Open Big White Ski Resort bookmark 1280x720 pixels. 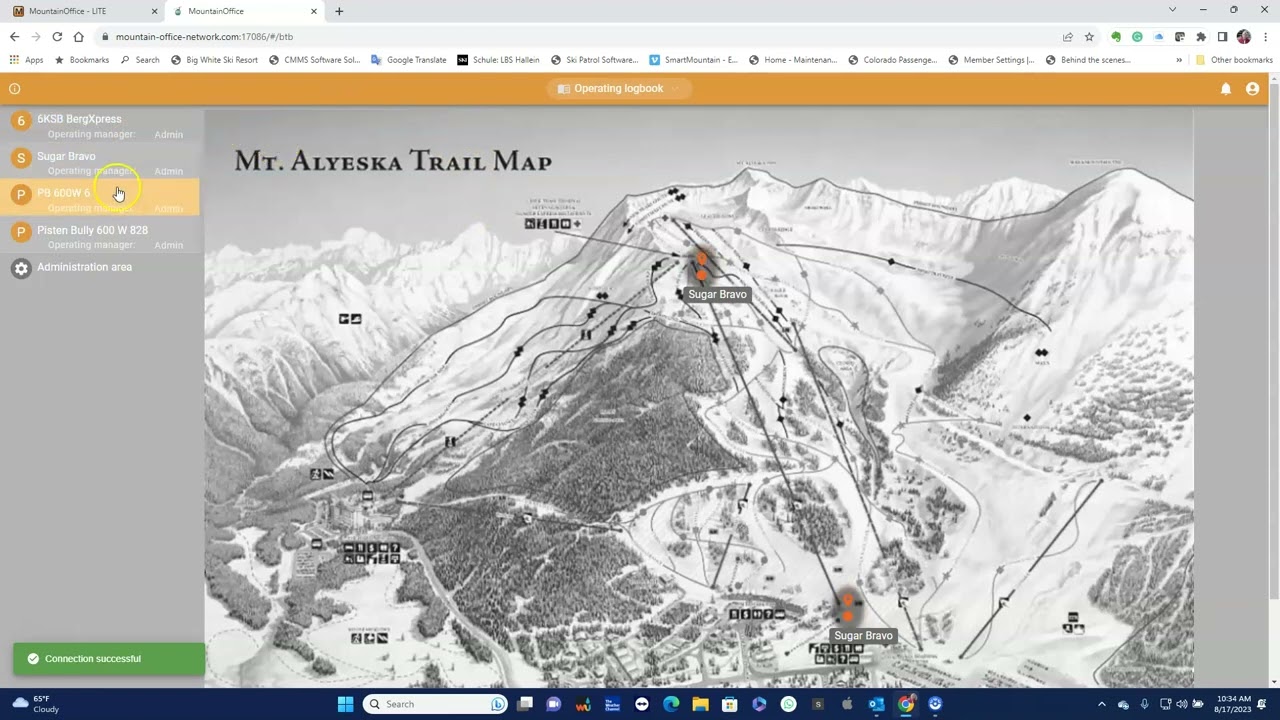214,60
